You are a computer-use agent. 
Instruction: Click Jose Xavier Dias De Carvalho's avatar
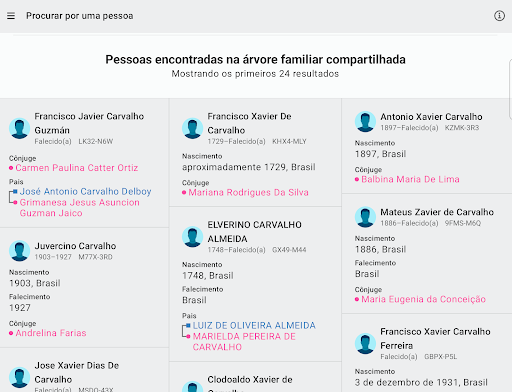19,377
